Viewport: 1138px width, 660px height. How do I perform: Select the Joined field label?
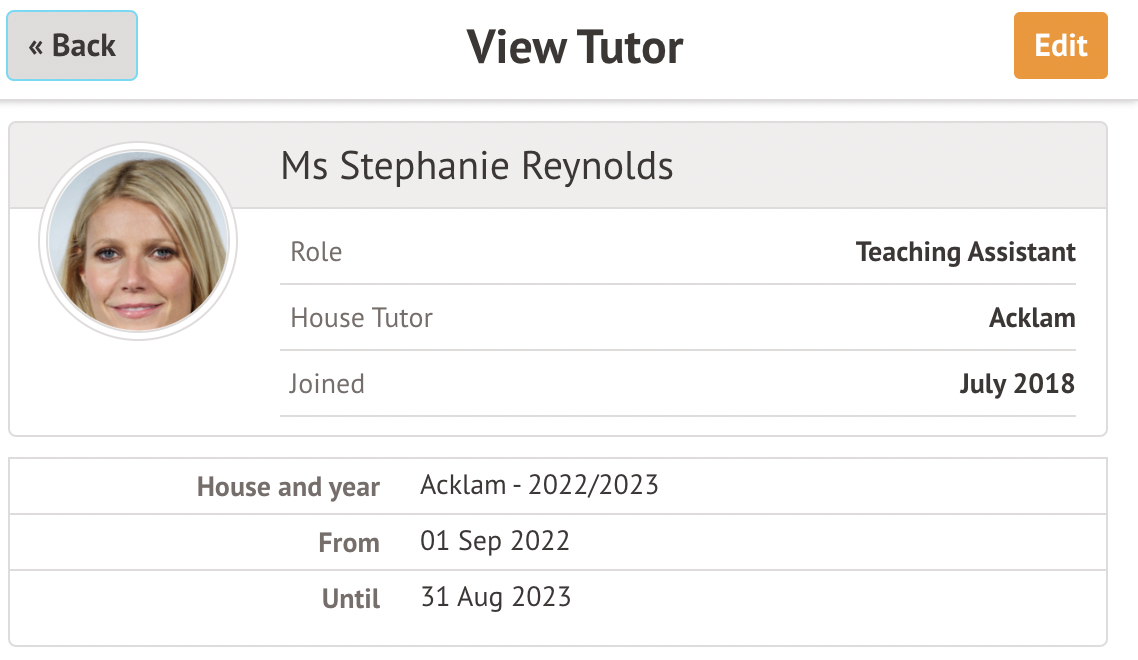tap(327, 384)
